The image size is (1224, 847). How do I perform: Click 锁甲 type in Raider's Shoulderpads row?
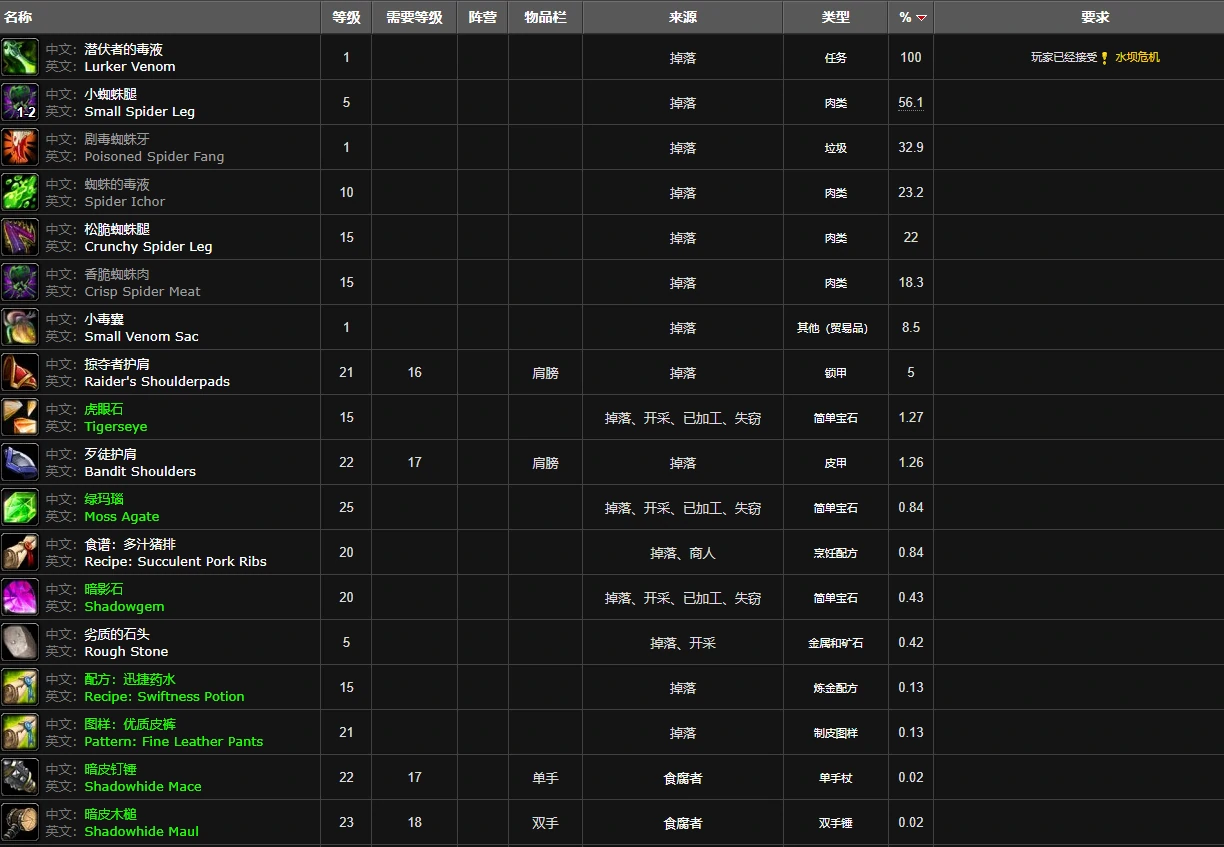[x=835, y=373]
